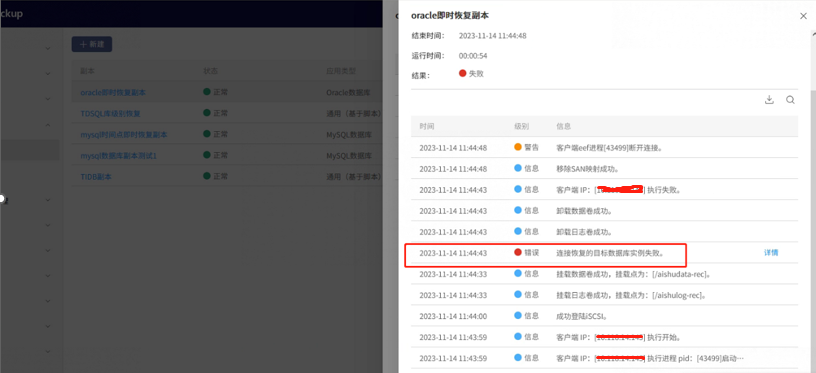Click the blue 信息 icon of 卸载数据卷成功 row
The width and height of the screenshot is (816, 373).
pyautogui.click(x=518, y=210)
